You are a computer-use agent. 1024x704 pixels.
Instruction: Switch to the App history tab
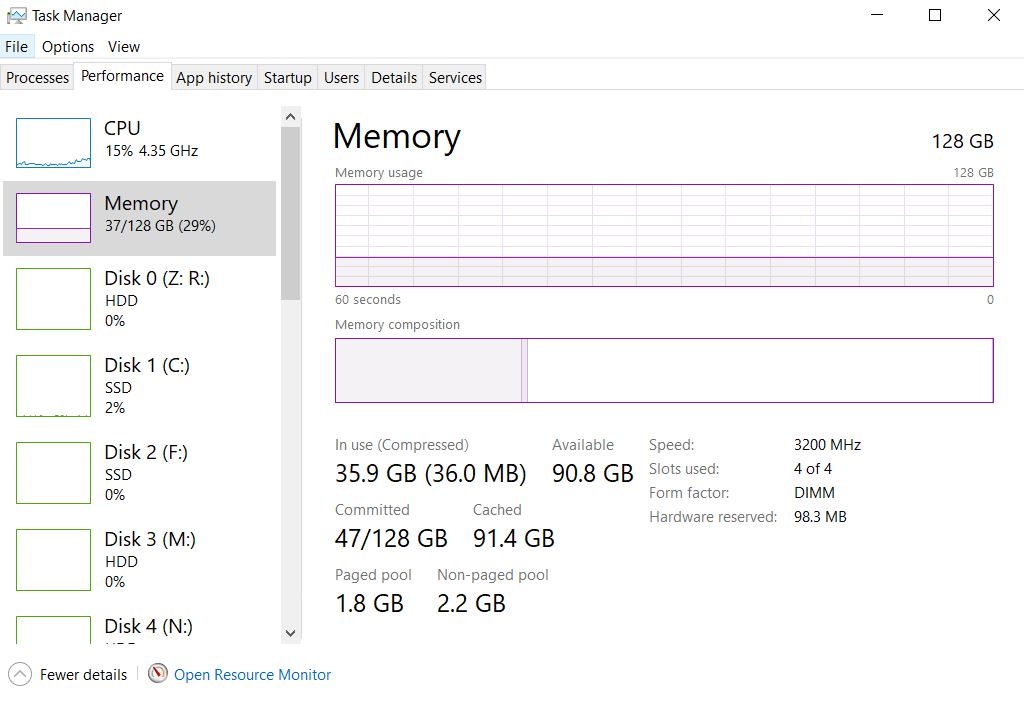click(214, 78)
